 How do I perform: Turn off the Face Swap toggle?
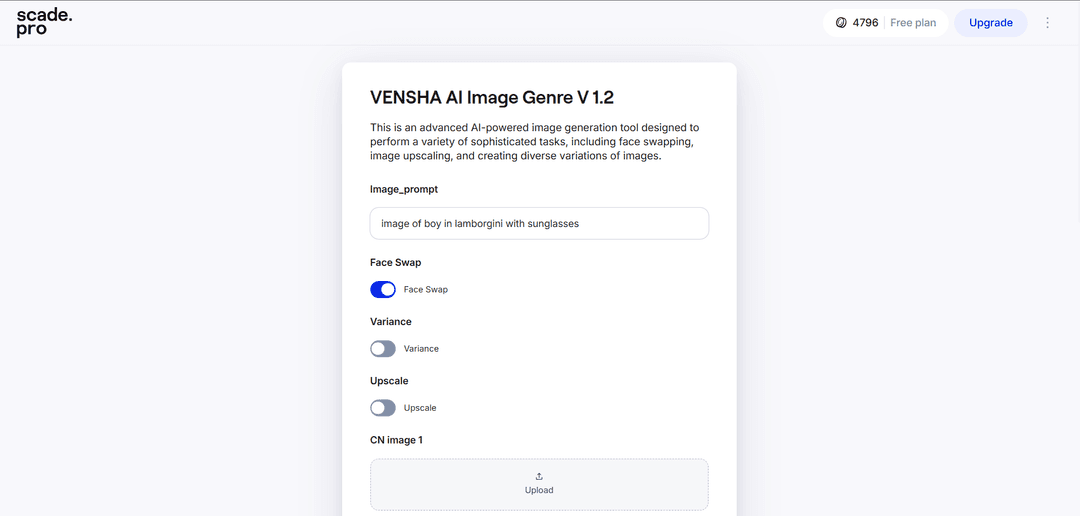(383, 289)
